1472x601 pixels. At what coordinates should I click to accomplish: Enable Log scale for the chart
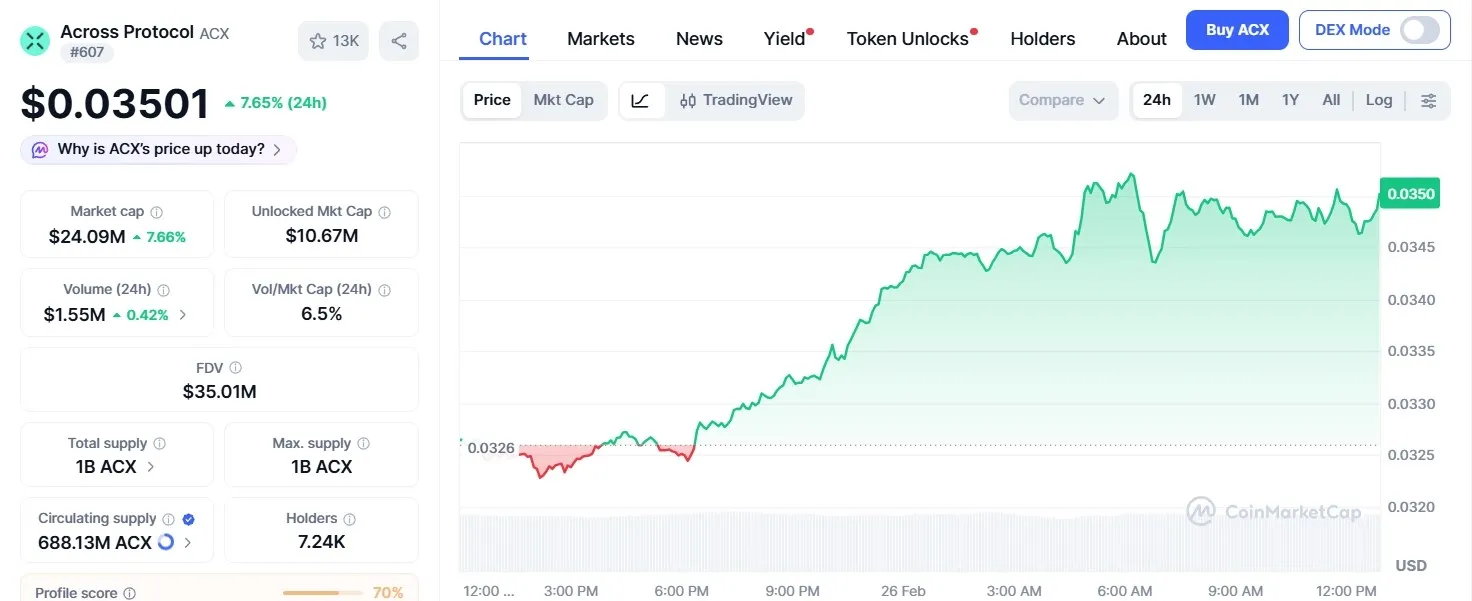click(1379, 100)
